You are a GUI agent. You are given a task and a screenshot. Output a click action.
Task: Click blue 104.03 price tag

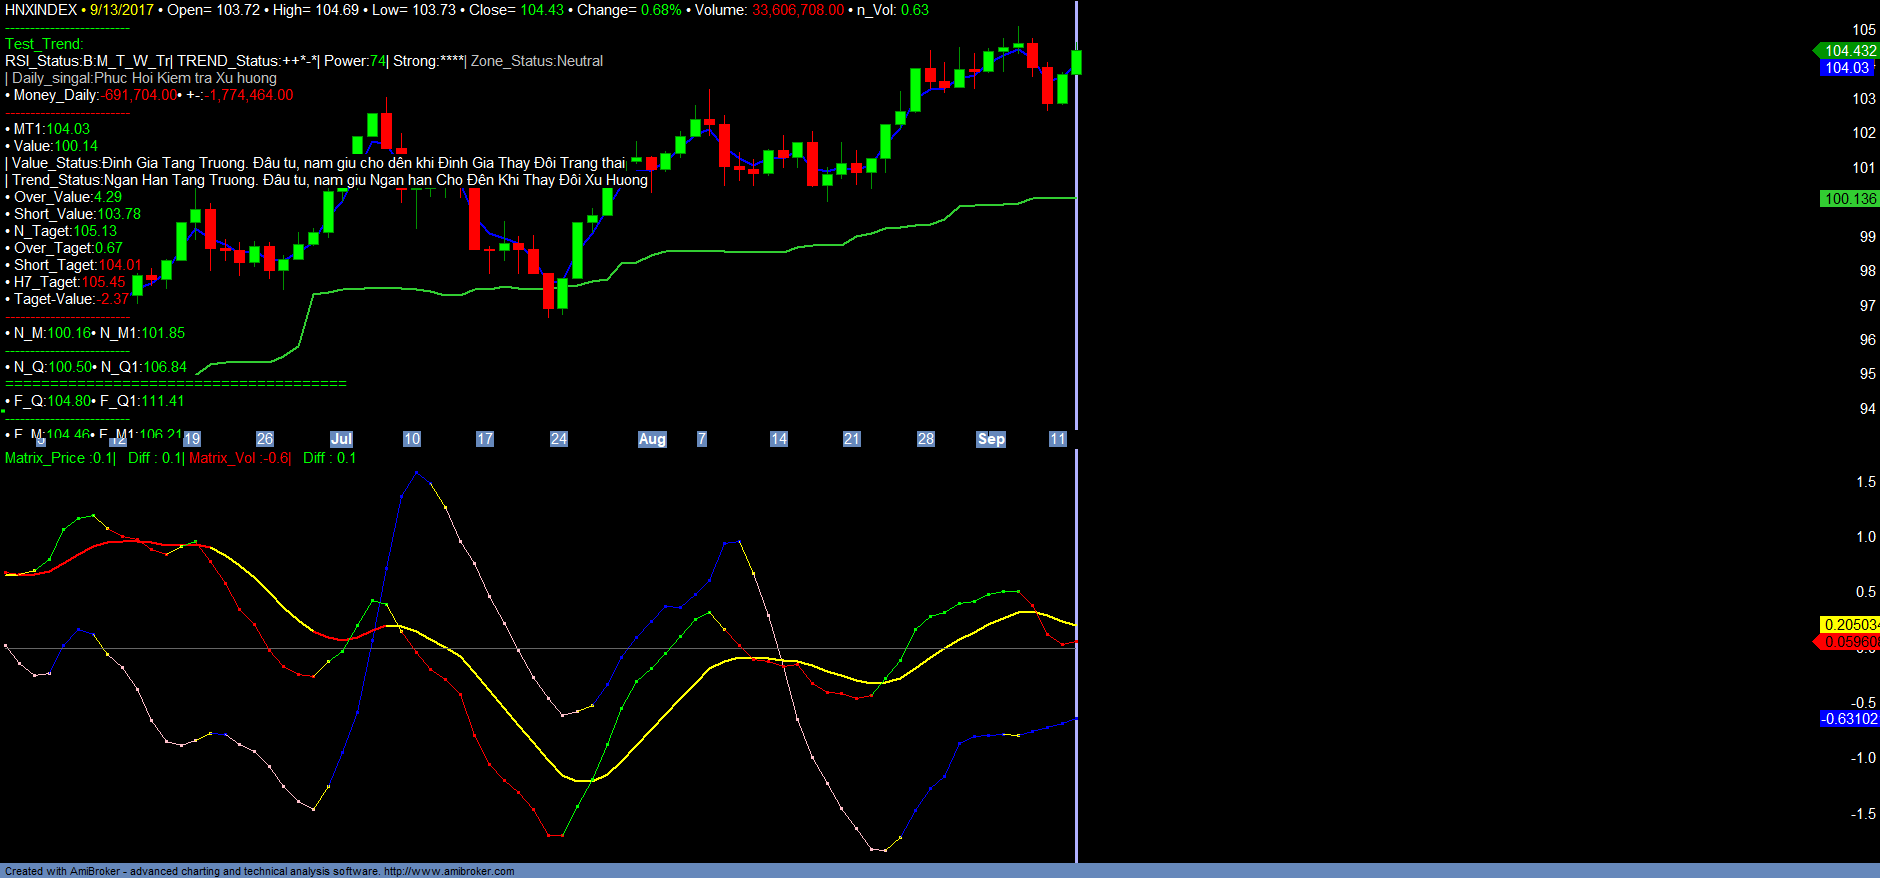point(1846,68)
